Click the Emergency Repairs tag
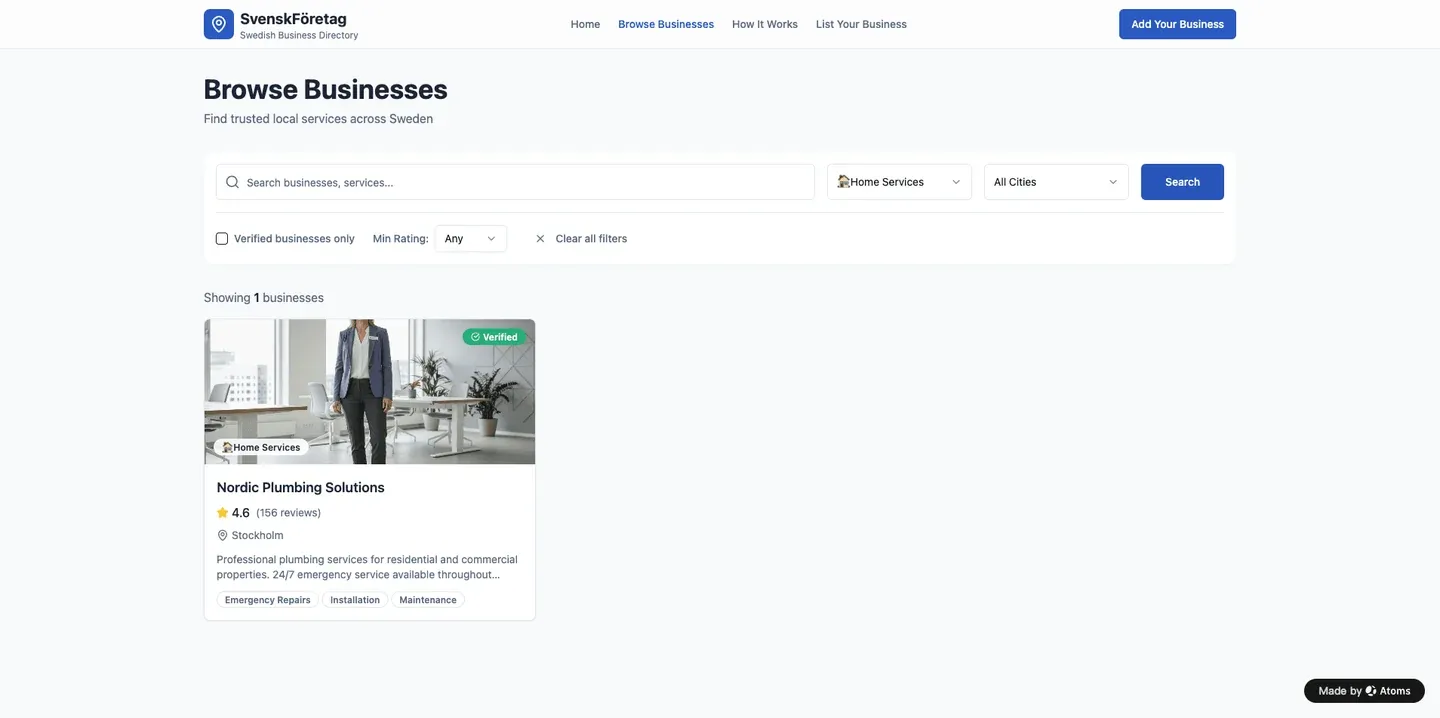 point(267,600)
